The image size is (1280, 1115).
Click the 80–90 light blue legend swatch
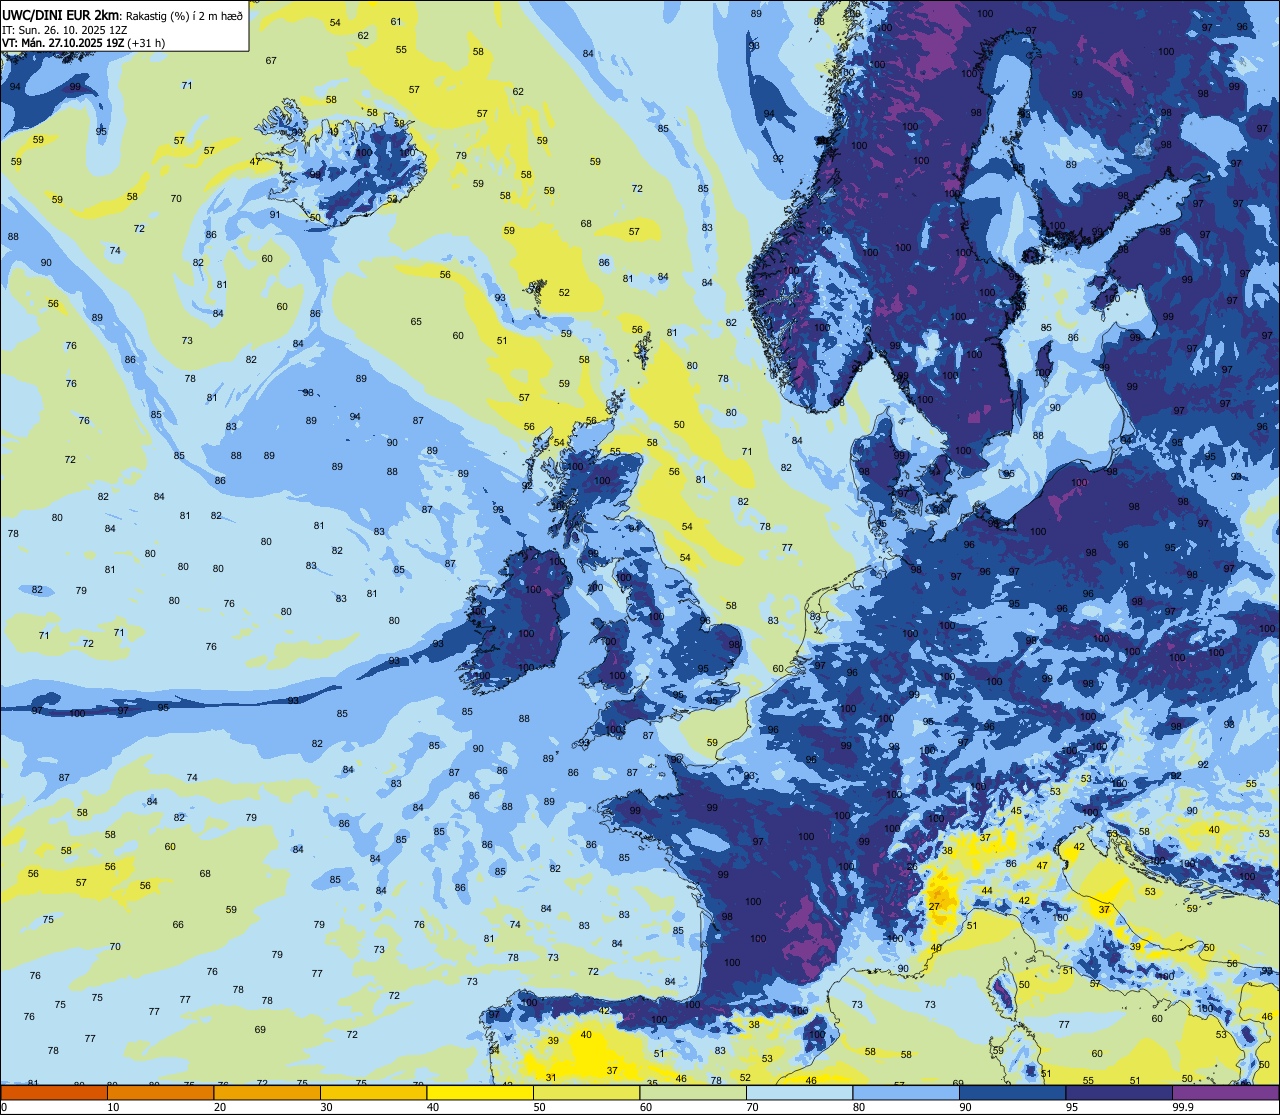(x=906, y=1092)
